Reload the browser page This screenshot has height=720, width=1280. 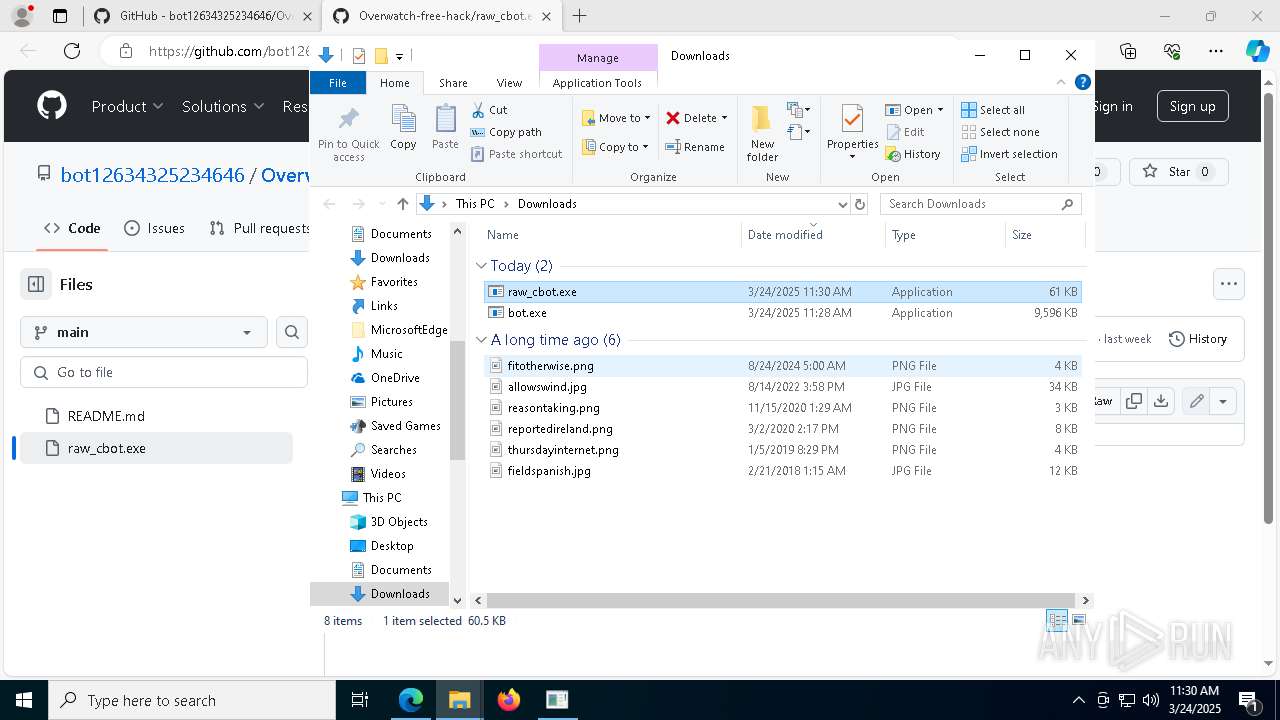(x=72, y=51)
